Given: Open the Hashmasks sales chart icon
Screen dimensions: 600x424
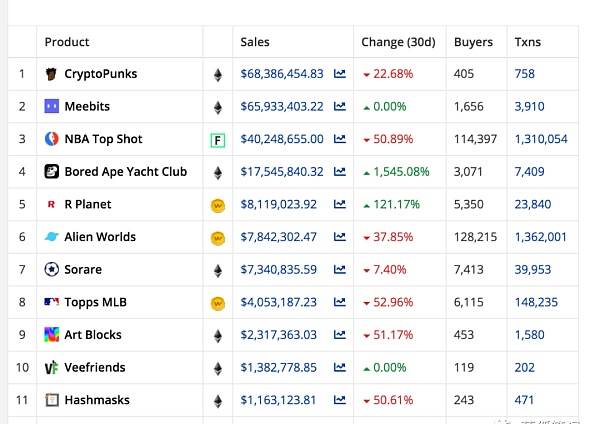Looking at the screenshot, I should click(x=339, y=400).
